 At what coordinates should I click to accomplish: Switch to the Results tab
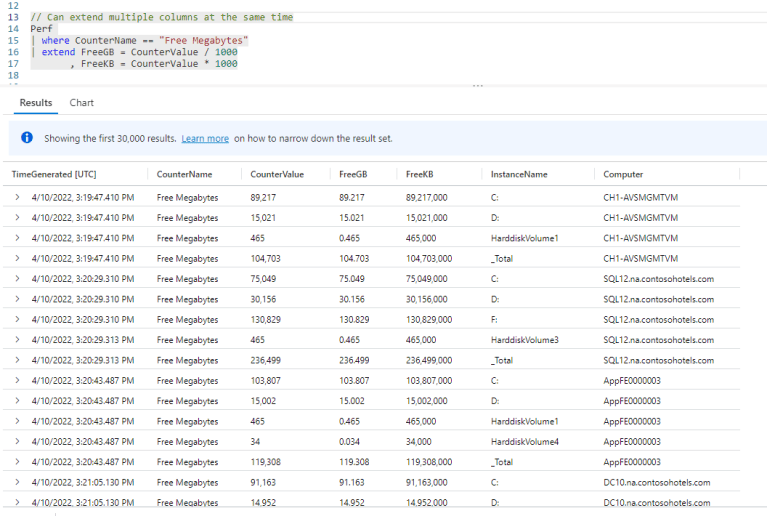(x=36, y=103)
